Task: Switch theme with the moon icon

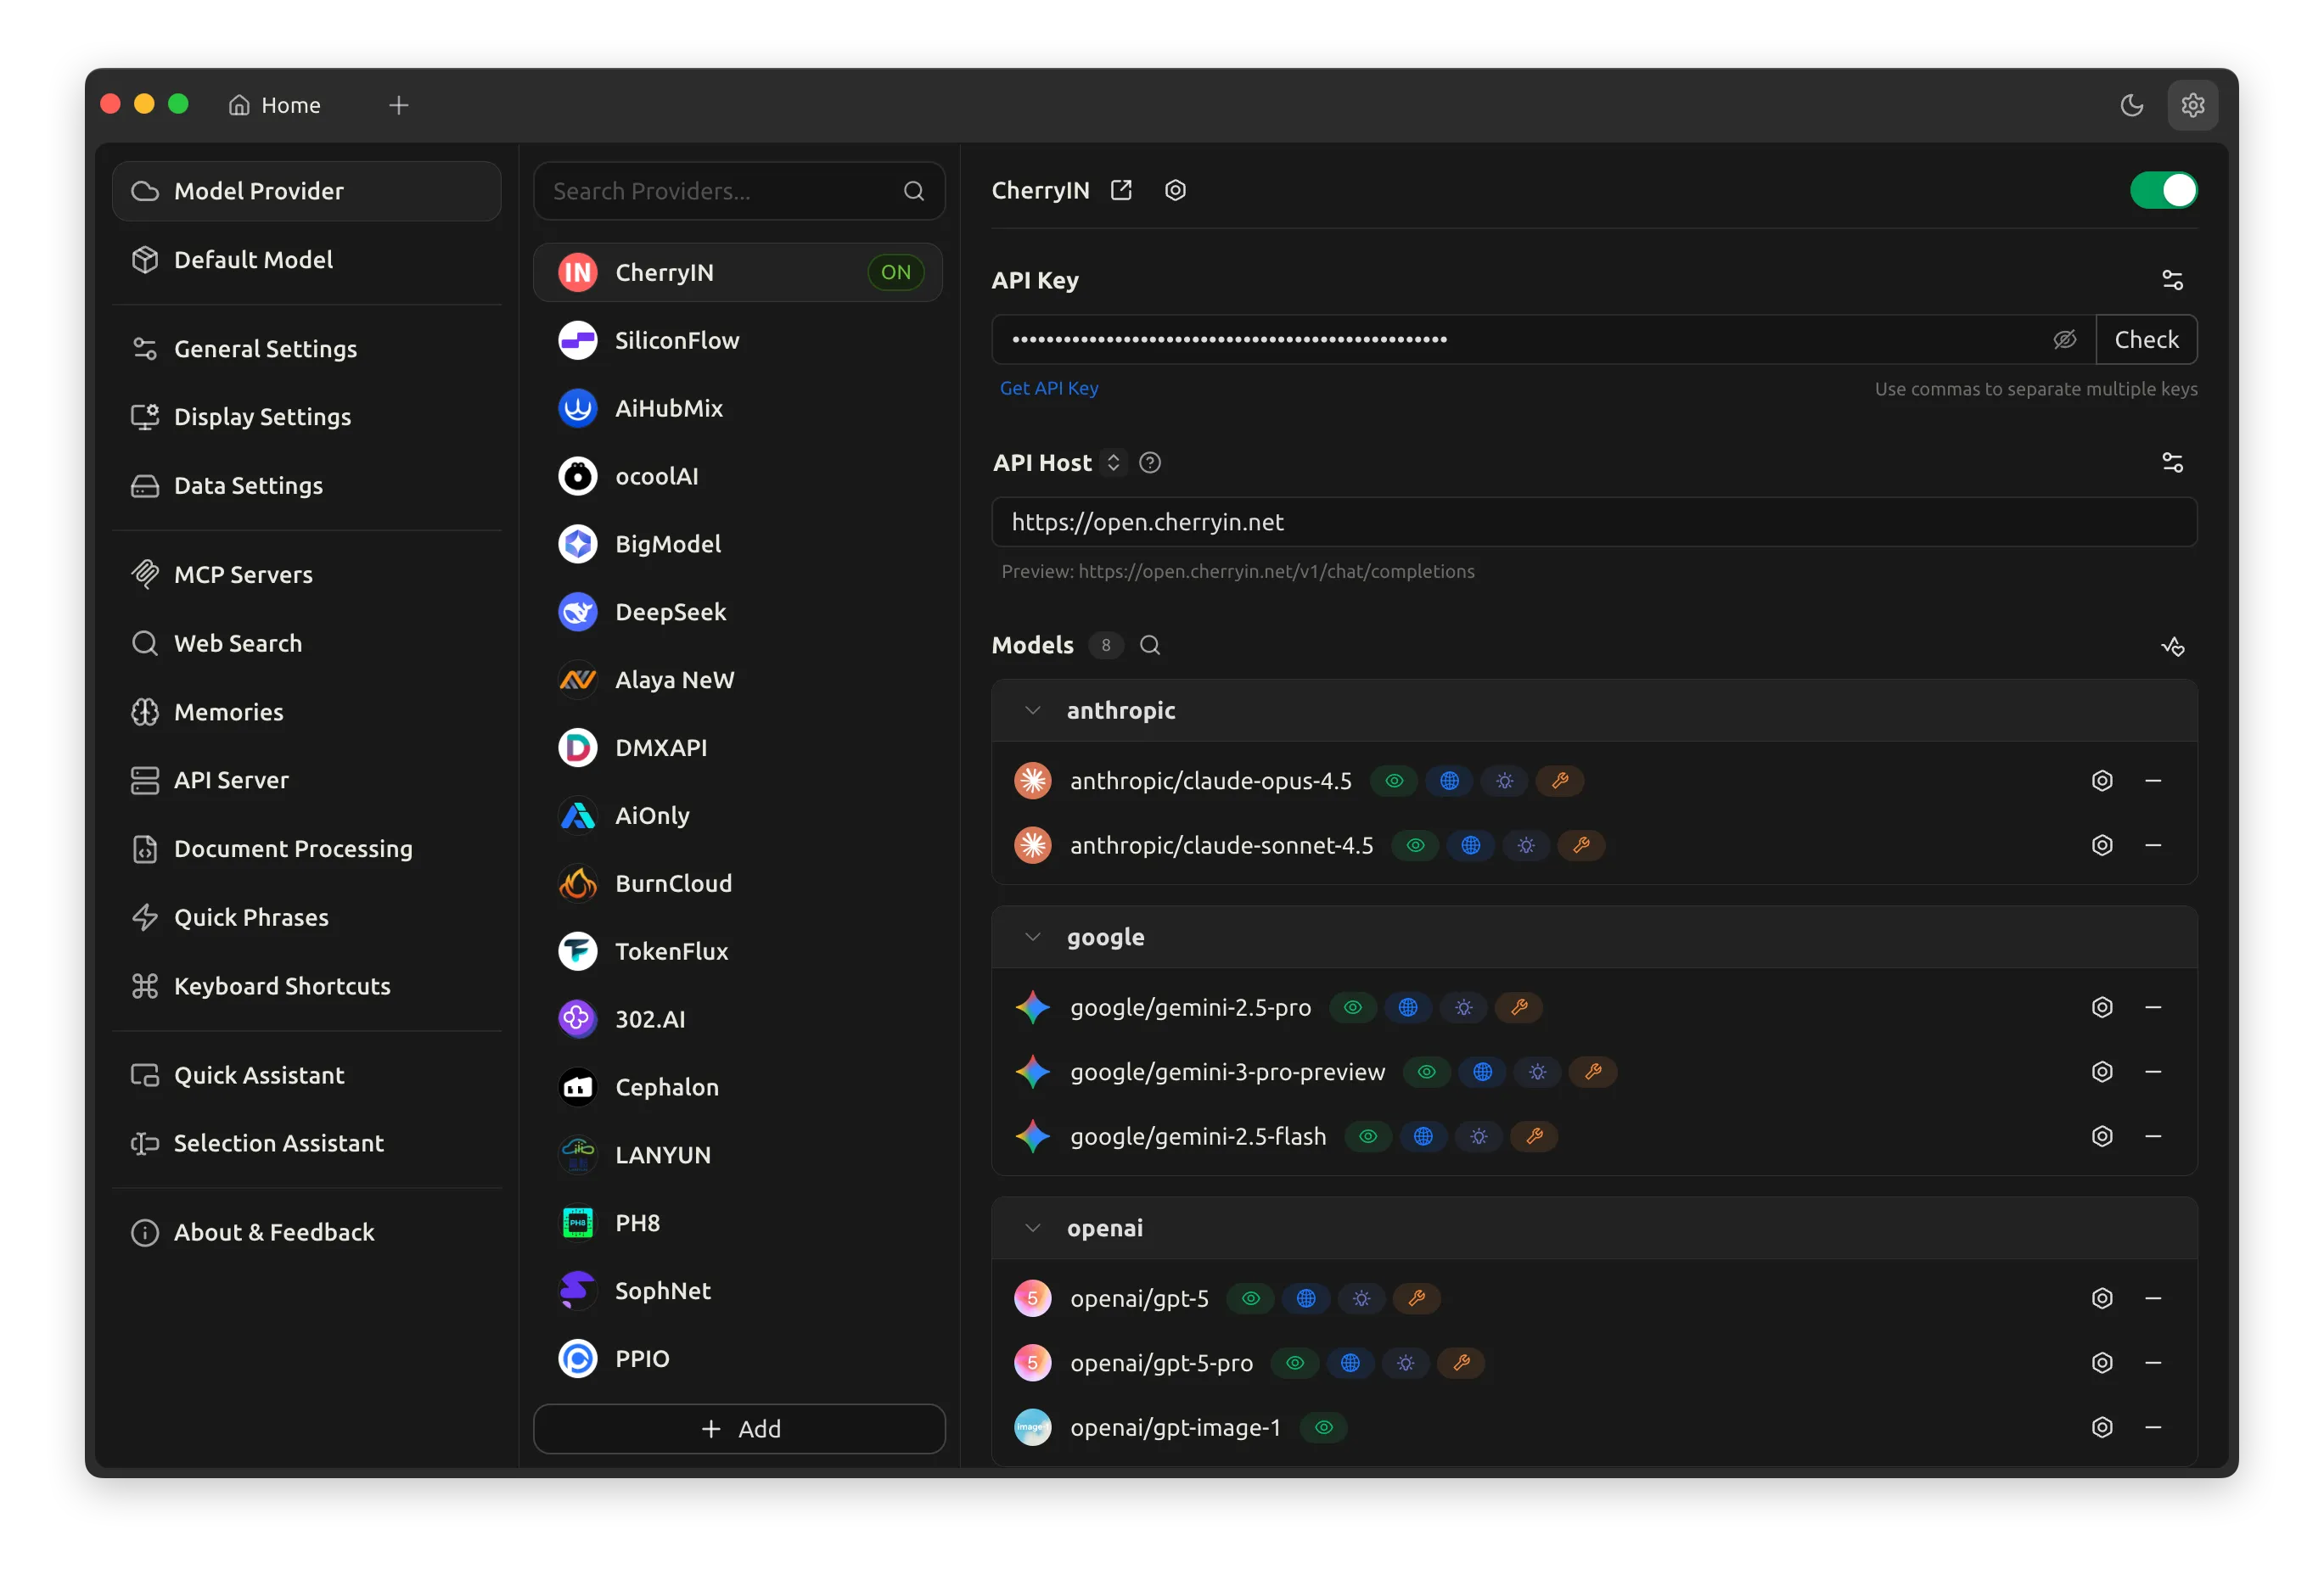Action: click(2131, 105)
